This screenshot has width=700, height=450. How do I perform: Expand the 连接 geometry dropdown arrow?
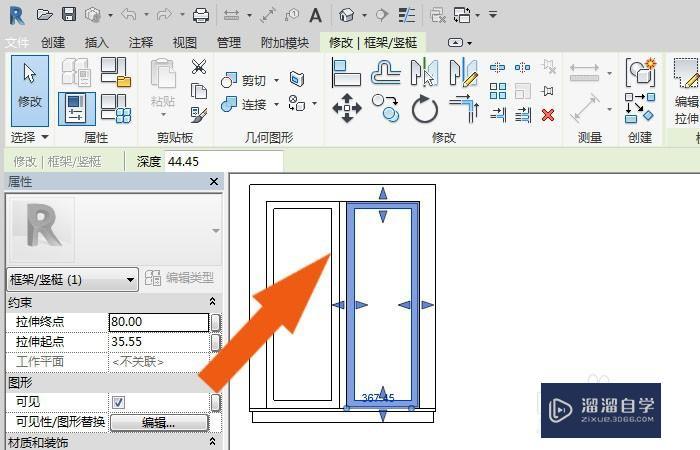point(276,104)
